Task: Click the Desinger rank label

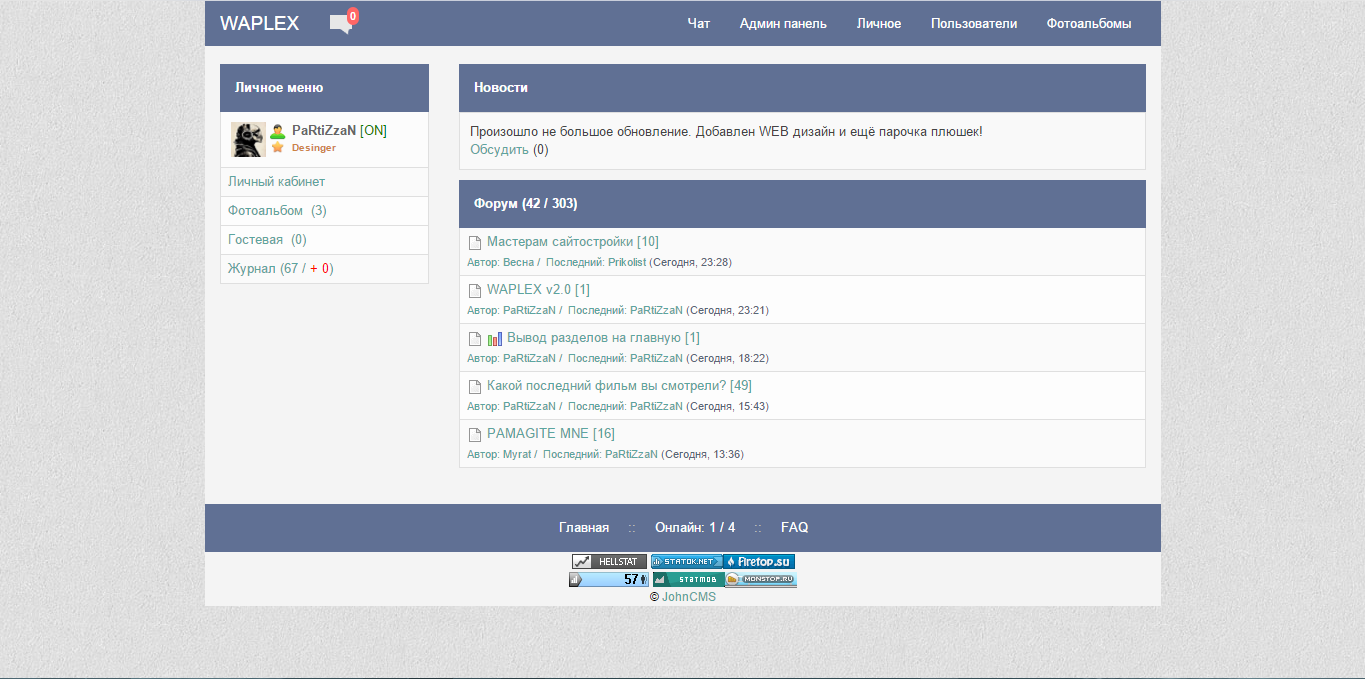Action: [314, 148]
